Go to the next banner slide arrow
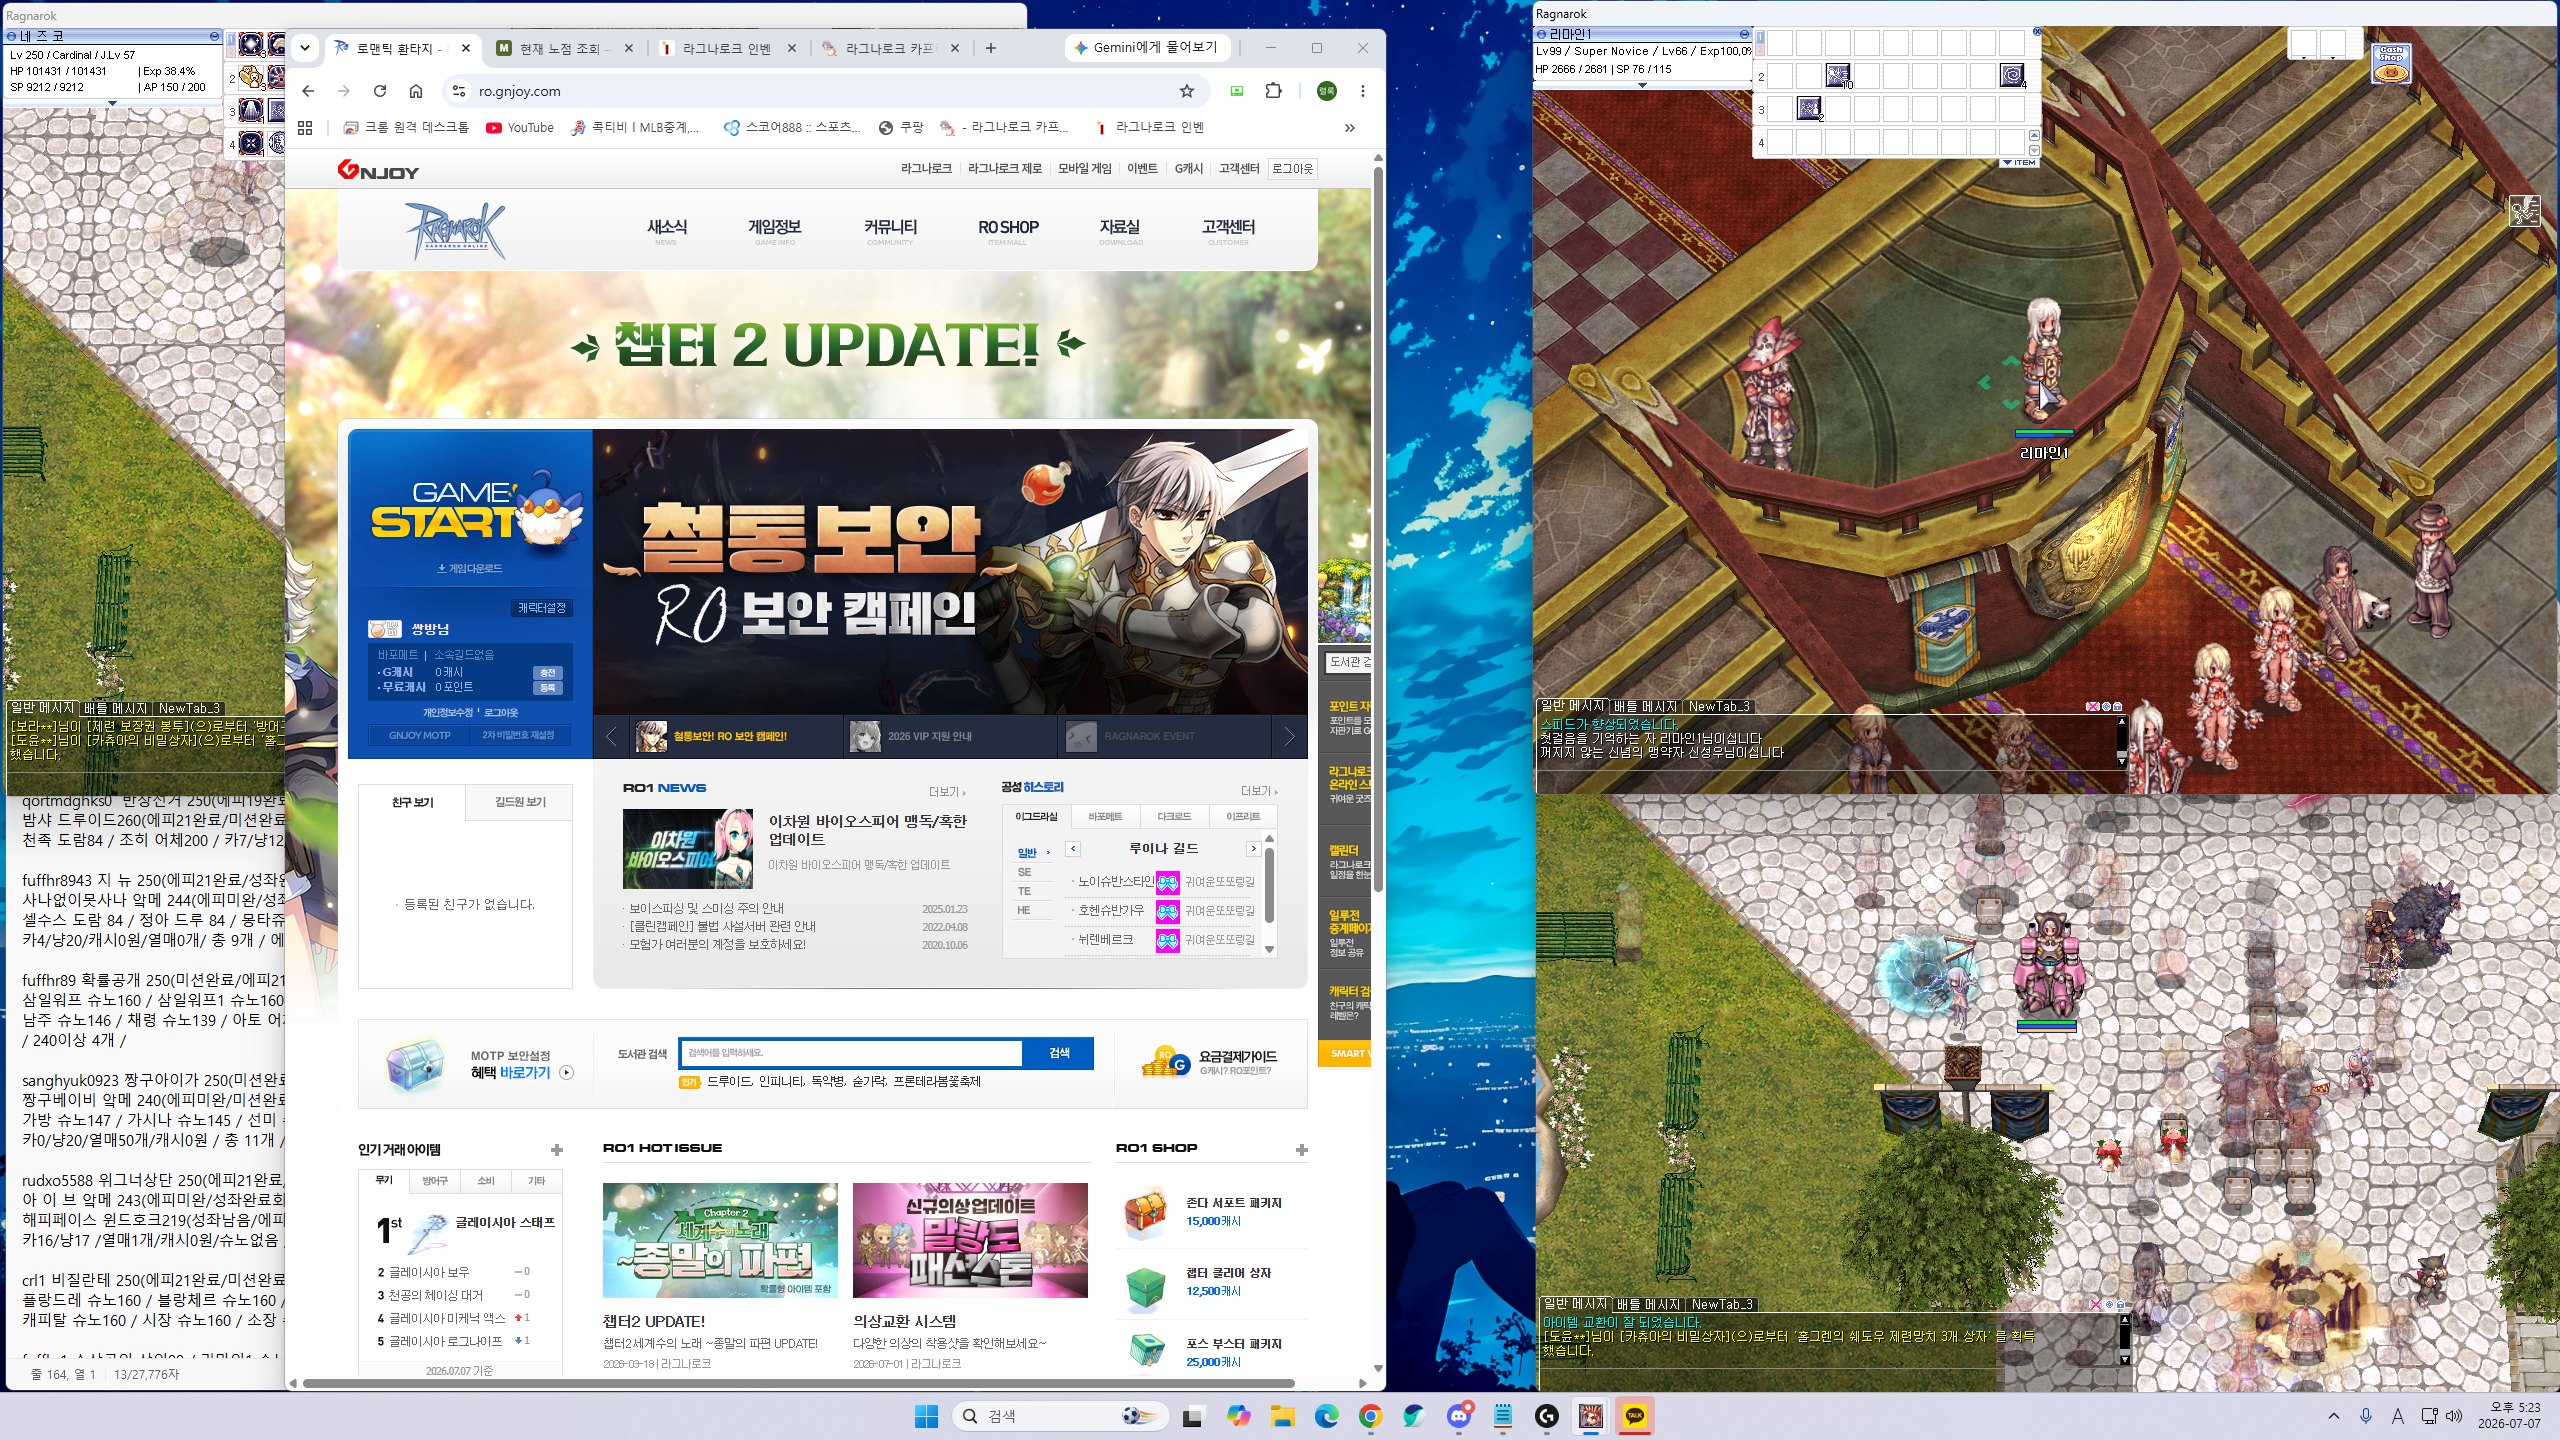This screenshot has width=2560, height=1440. tap(1289, 737)
